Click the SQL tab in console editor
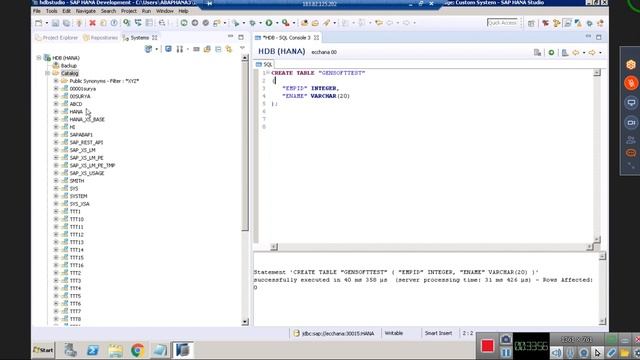640x360 pixels. (x=264, y=64)
